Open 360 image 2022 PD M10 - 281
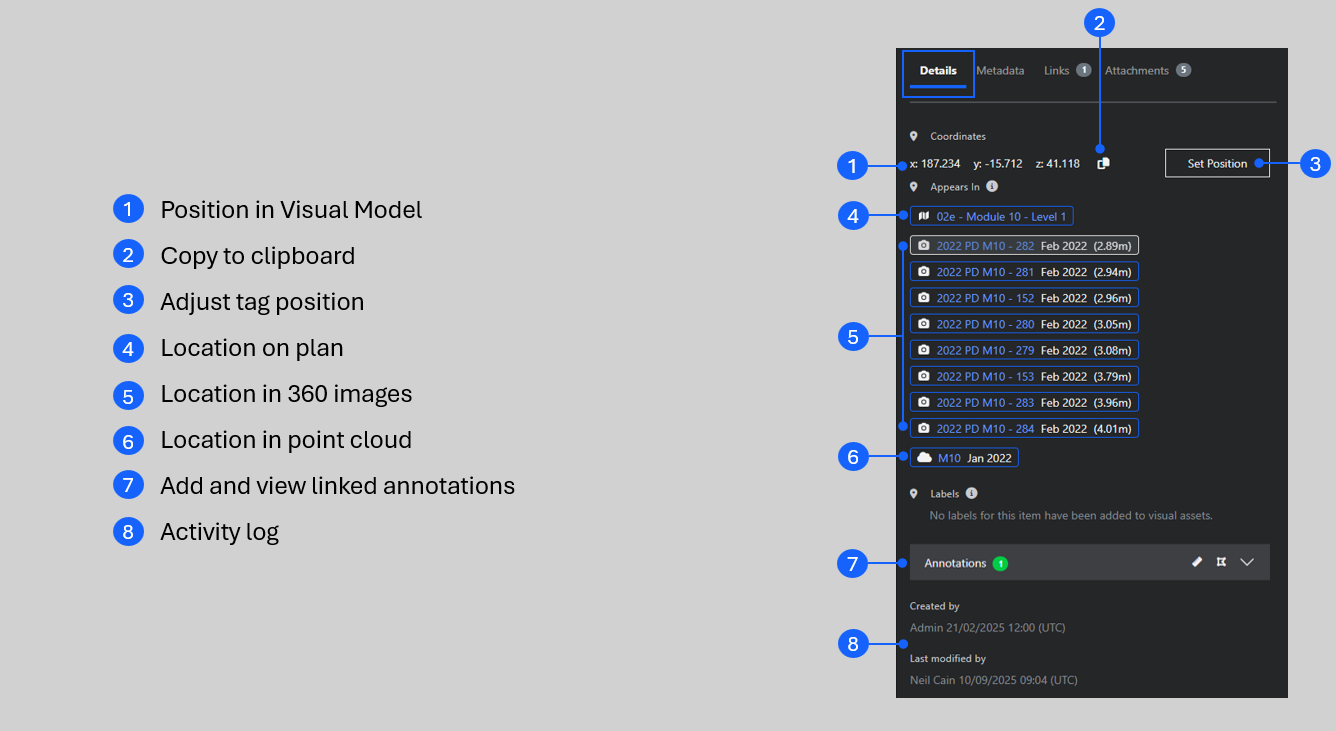This screenshot has height=731, width=1336. click(x=1024, y=271)
